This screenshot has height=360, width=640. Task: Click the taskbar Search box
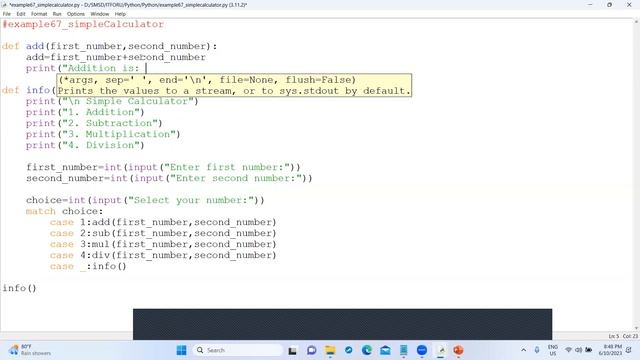coord(238,350)
